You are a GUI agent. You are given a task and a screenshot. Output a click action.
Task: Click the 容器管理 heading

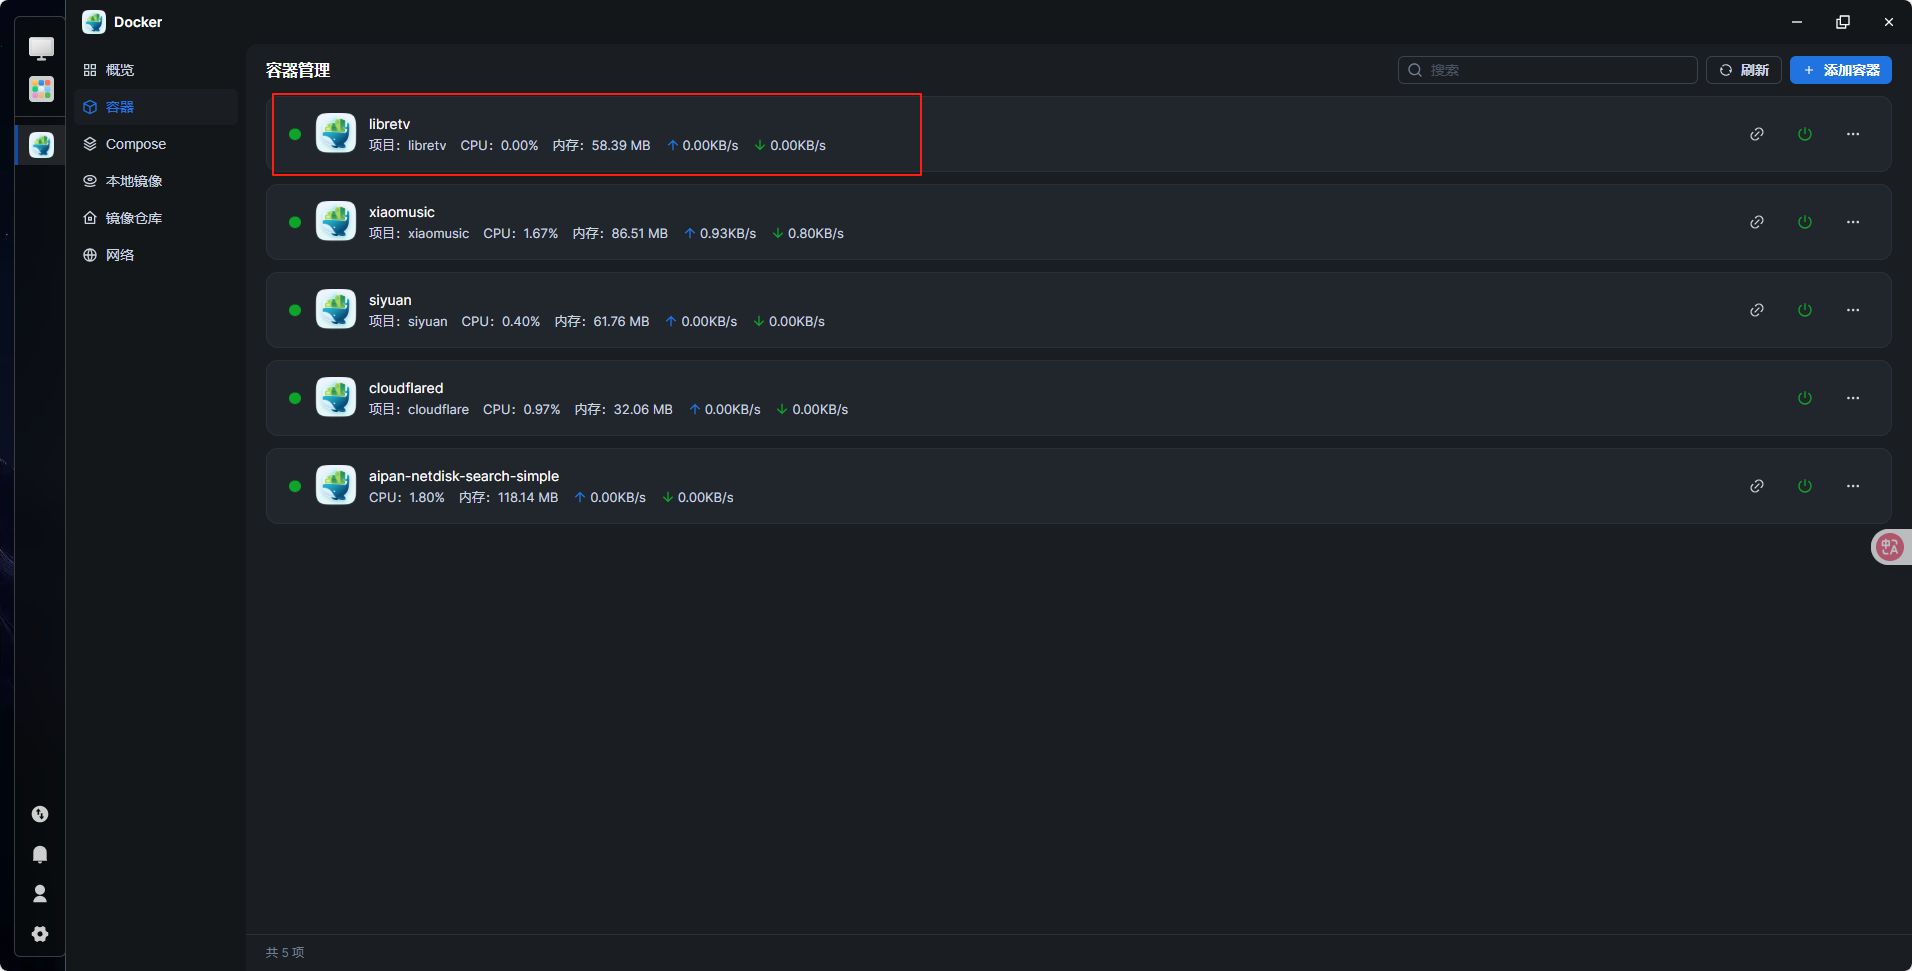point(298,70)
